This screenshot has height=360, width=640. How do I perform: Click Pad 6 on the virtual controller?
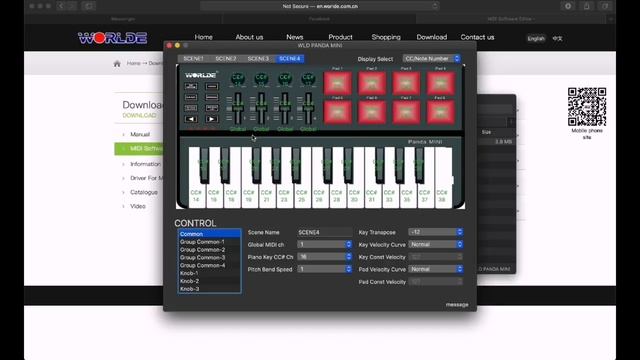click(x=372, y=112)
